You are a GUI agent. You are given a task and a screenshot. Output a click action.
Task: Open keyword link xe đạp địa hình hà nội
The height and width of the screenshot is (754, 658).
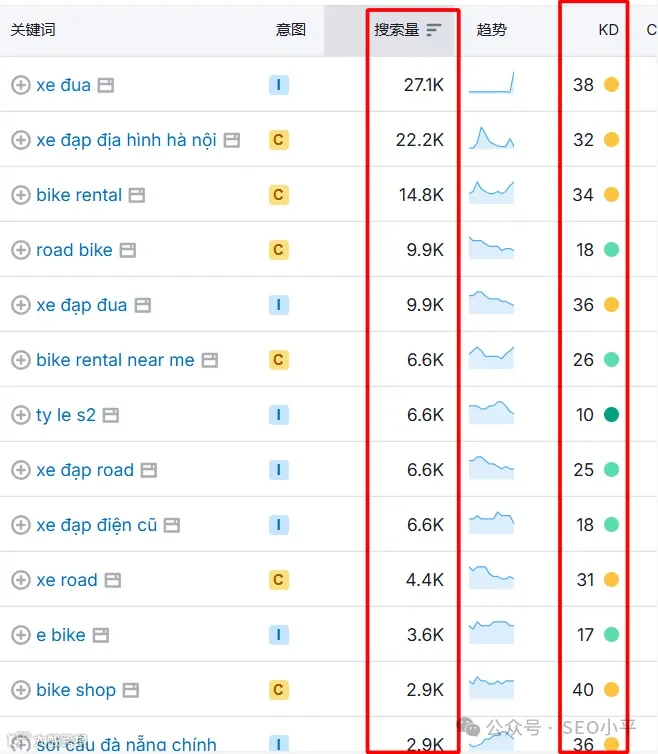tap(127, 140)
